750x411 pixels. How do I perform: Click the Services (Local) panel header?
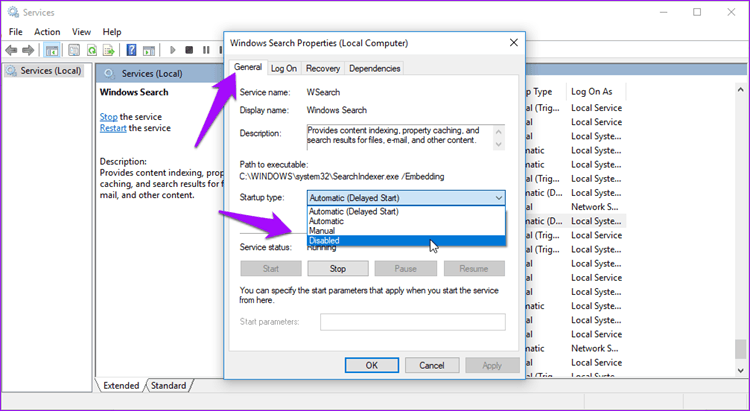tap(152, 74)
